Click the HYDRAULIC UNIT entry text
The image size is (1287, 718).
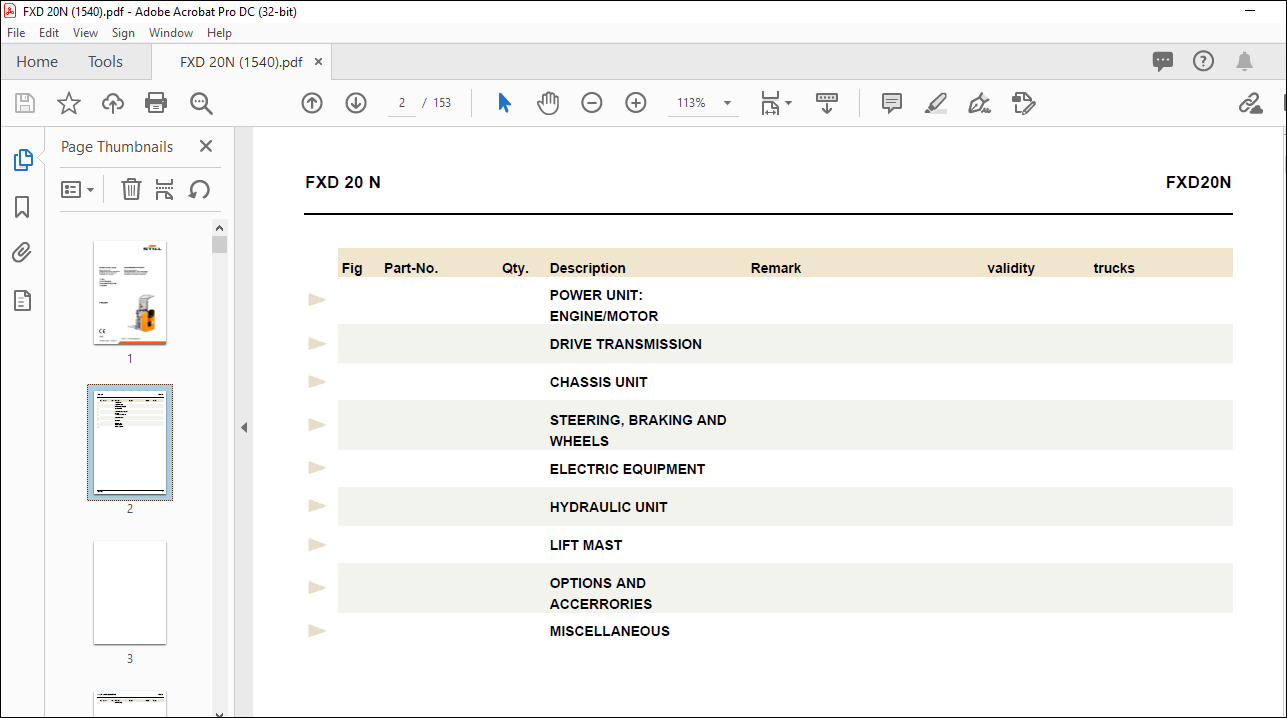(x=608, y=507)
